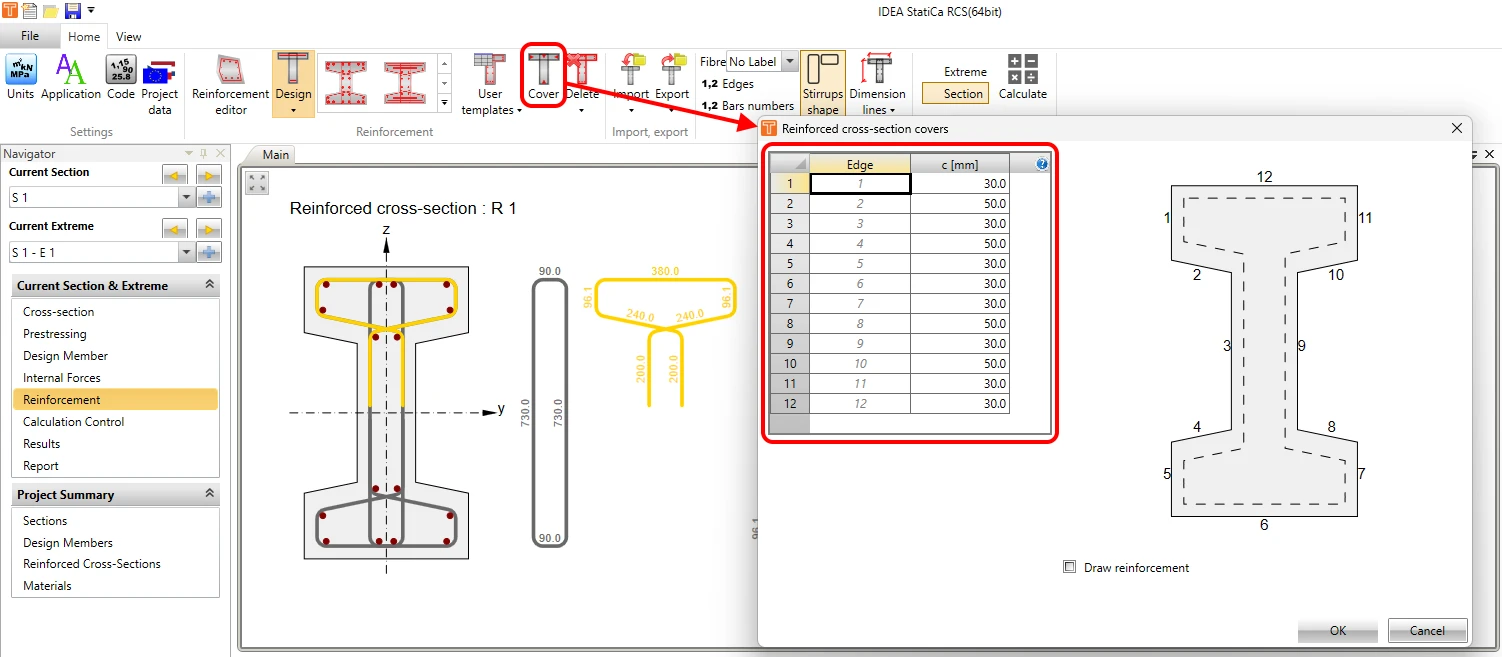Select row header 6 in covers table

(x=790, y=284)
